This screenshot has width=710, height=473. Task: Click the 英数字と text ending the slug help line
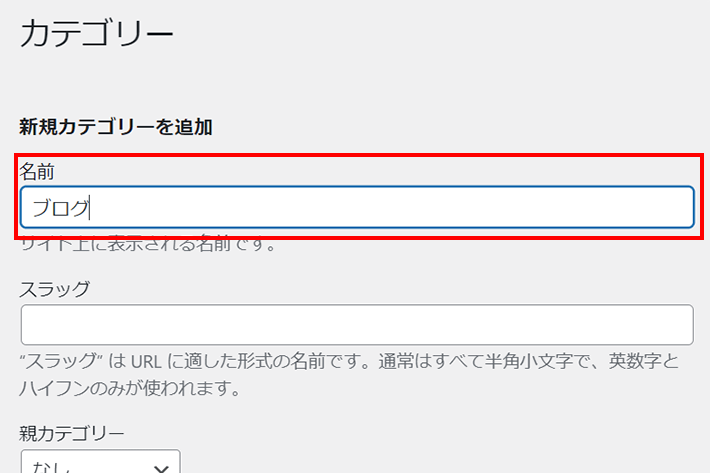644,361
